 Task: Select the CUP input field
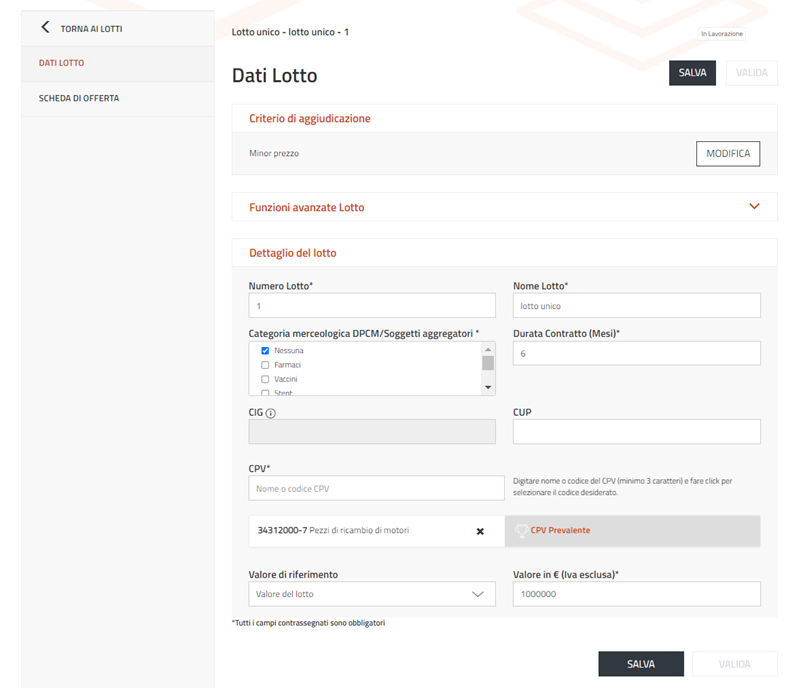coord(636,431)
